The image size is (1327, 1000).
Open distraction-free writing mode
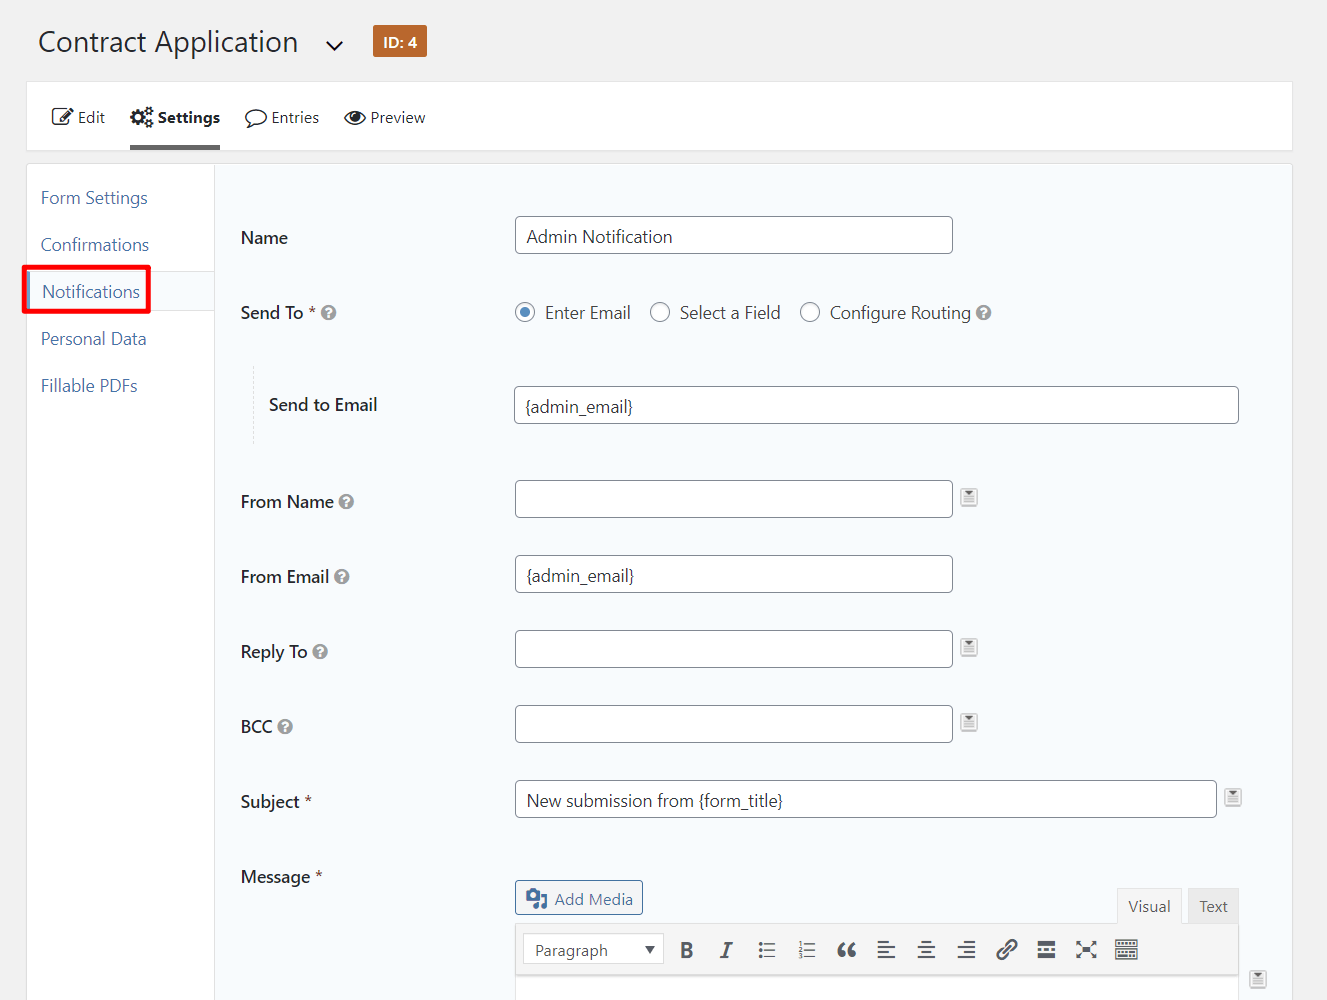pos(1086,949)
